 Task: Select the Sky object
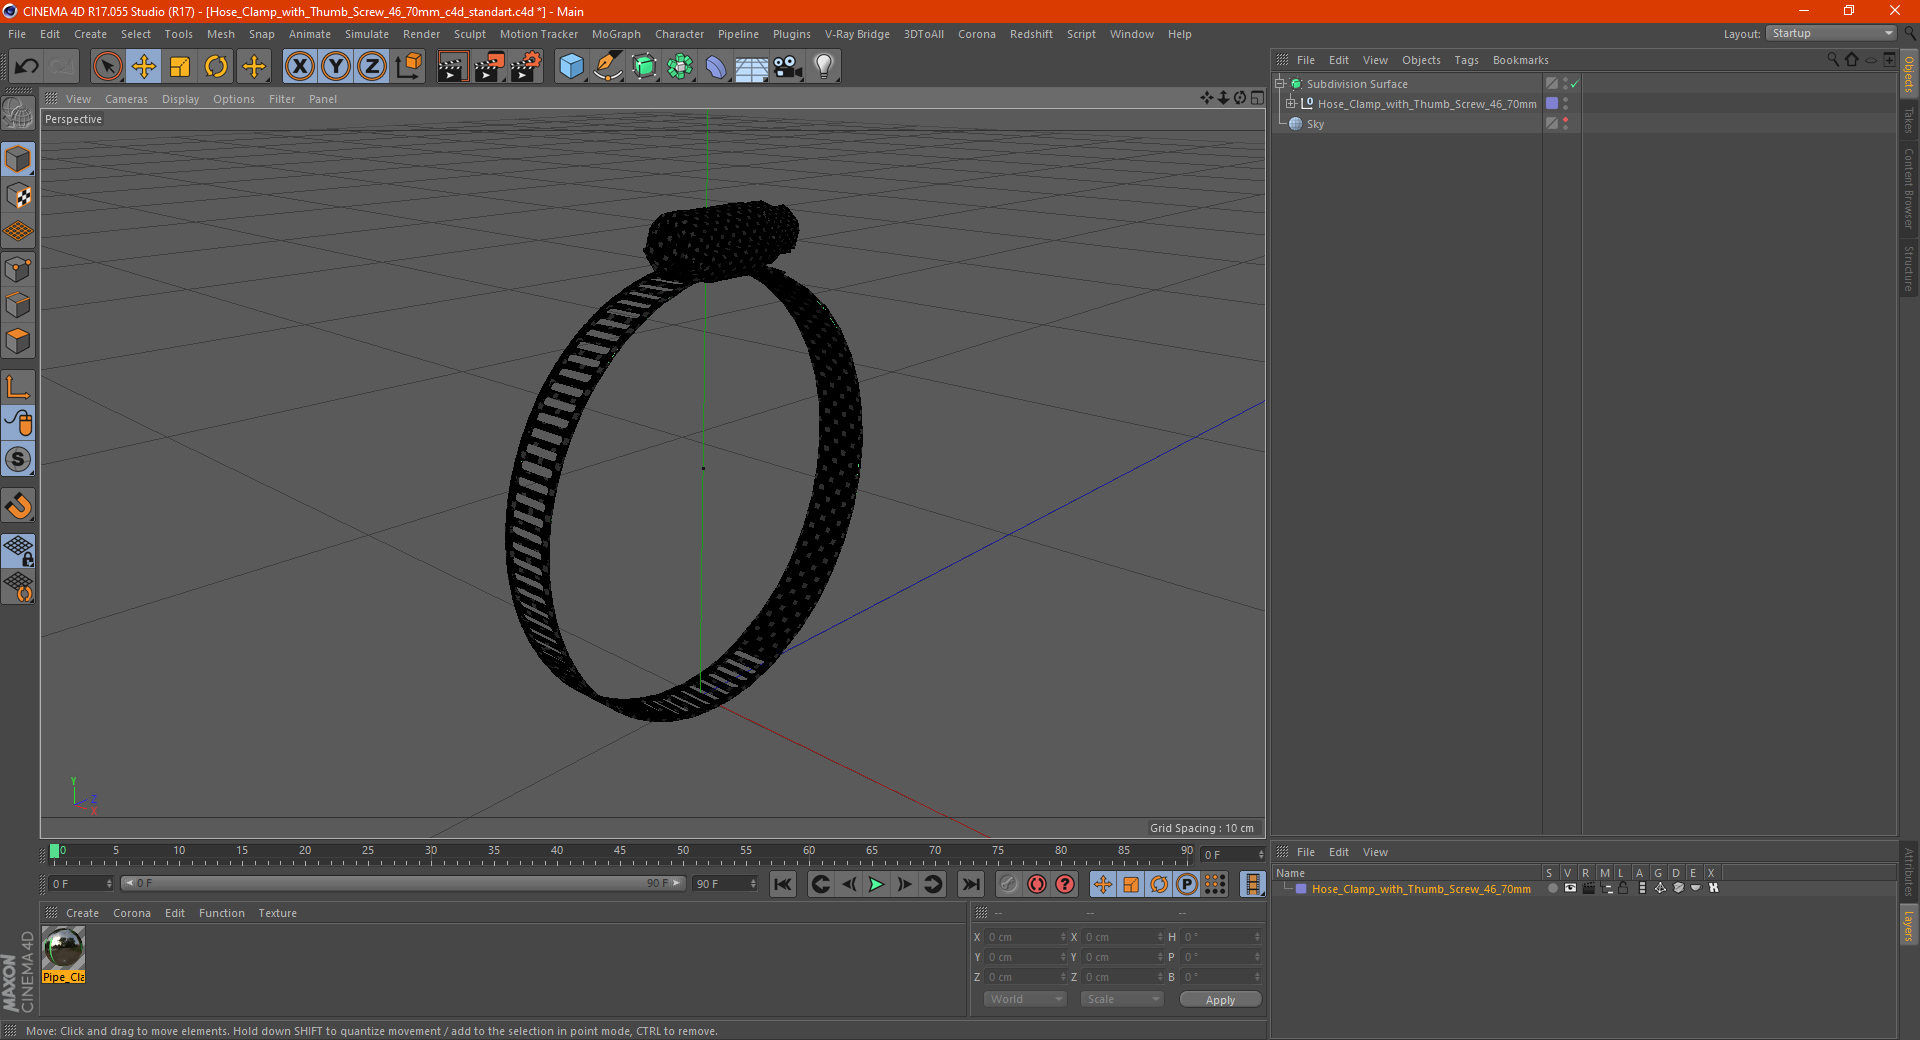click(1315, 124)
